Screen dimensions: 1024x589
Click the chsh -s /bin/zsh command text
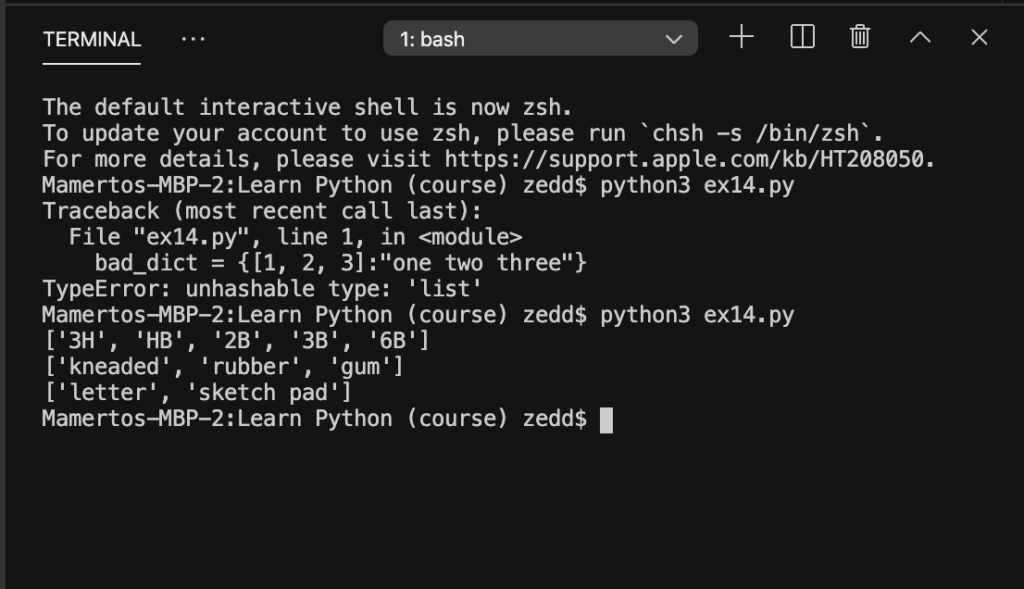(x=756, y=133)
